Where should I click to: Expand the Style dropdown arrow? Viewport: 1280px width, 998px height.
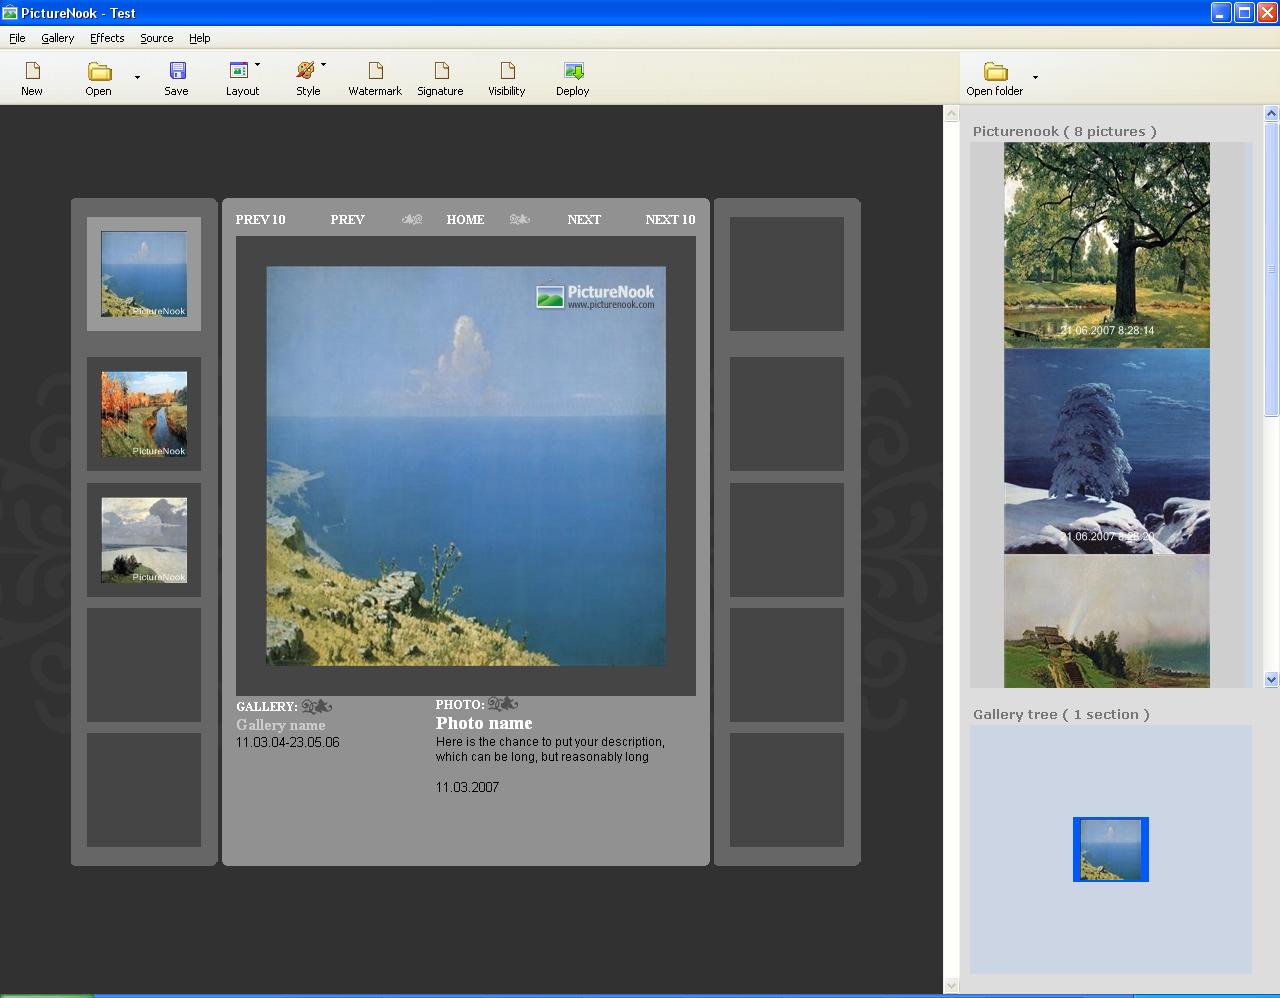(323, 65)
